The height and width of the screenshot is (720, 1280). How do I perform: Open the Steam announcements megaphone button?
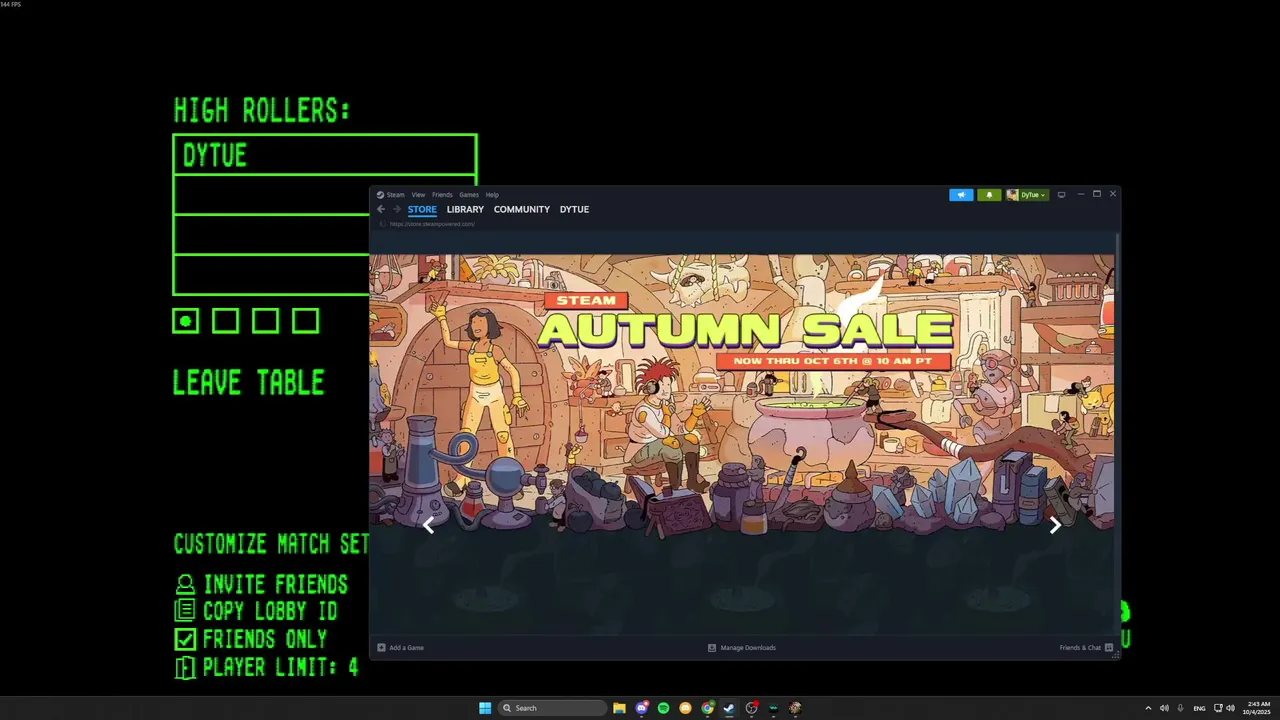961,195
